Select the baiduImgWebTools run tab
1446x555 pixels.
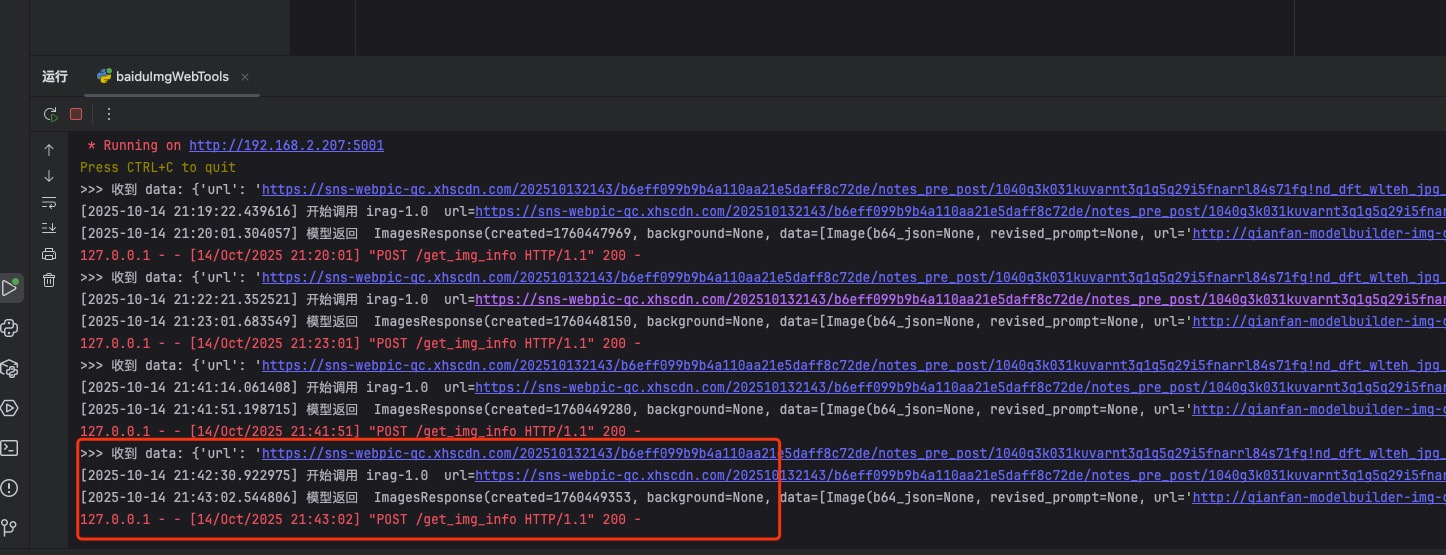click(172, 76)
